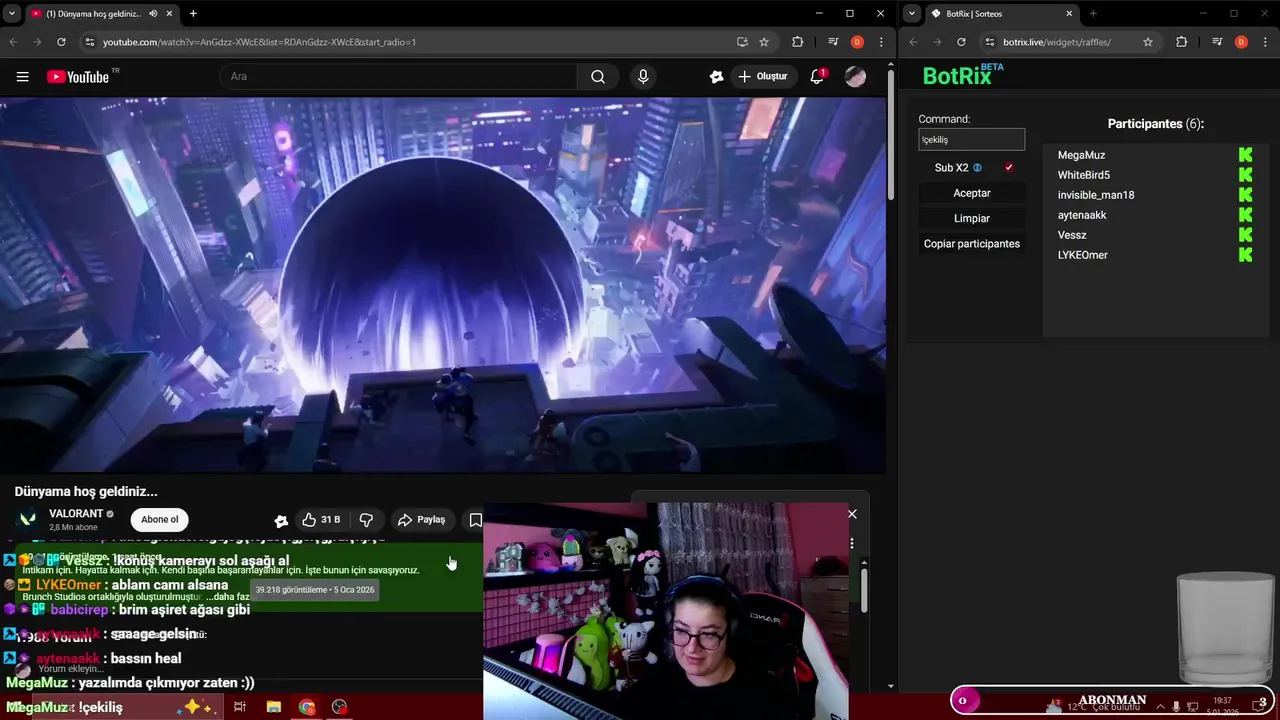
Task: Open tab search dropdown in YouTube window
Action: click(x=12, y=14)
